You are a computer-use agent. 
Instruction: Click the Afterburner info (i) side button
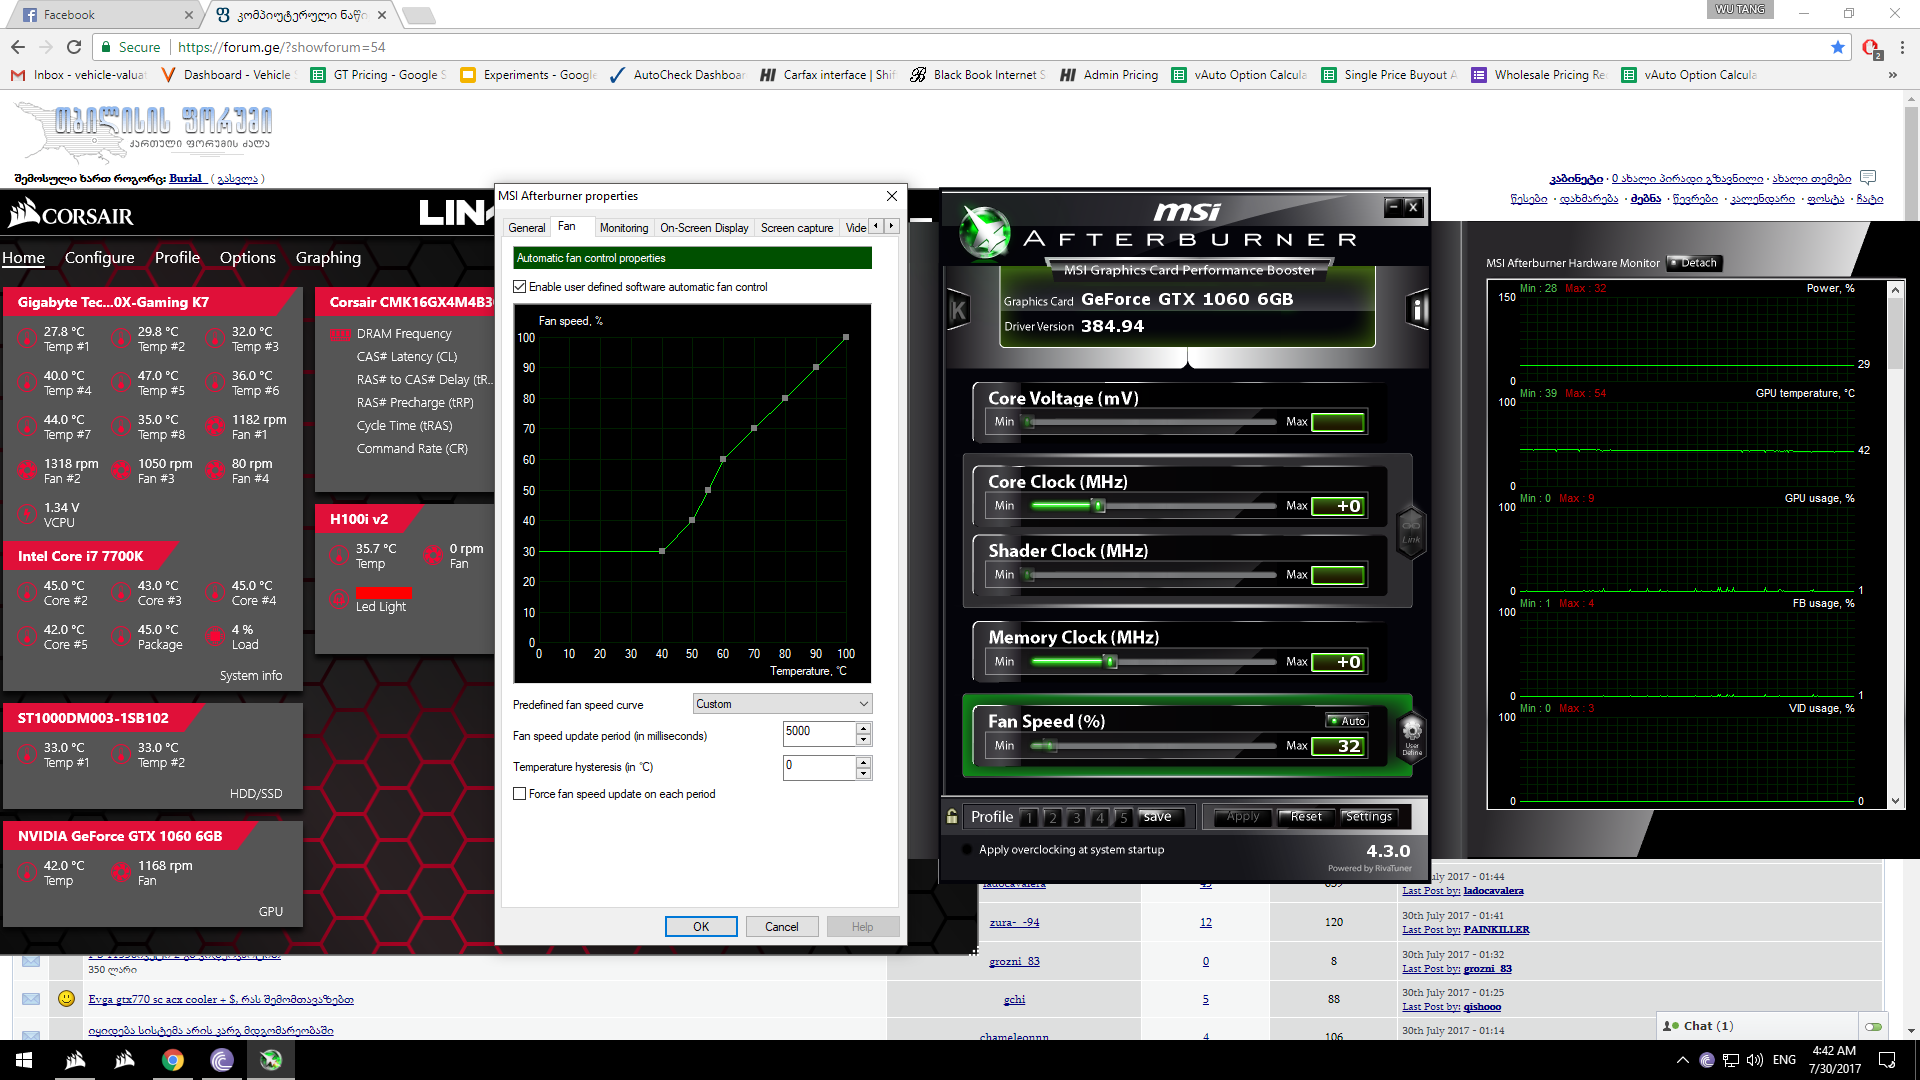tap(1416, 310)
